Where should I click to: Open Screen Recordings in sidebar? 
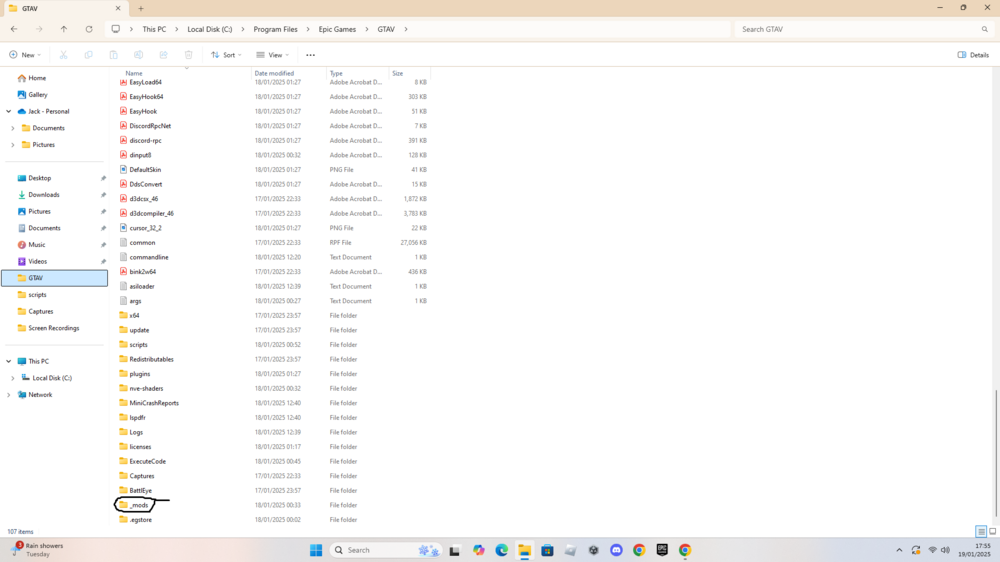coord(54,328)
